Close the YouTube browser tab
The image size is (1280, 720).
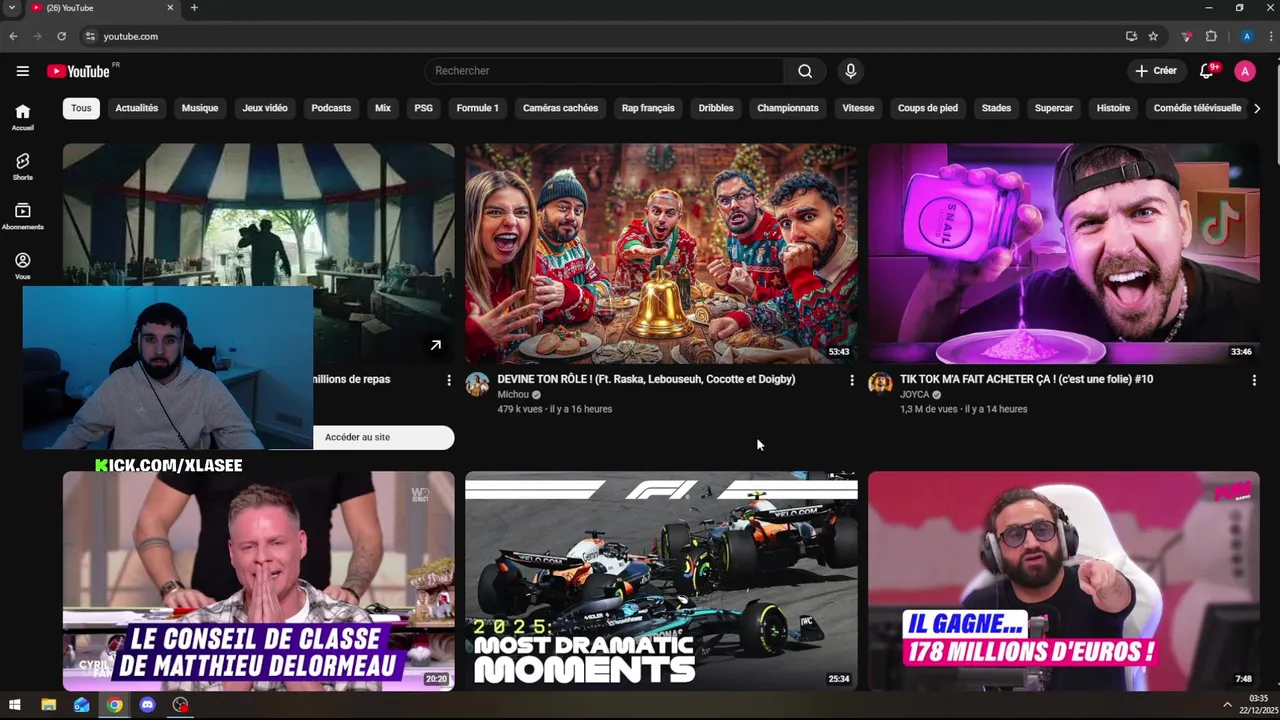pyautogui.click(x=170, y=8)
